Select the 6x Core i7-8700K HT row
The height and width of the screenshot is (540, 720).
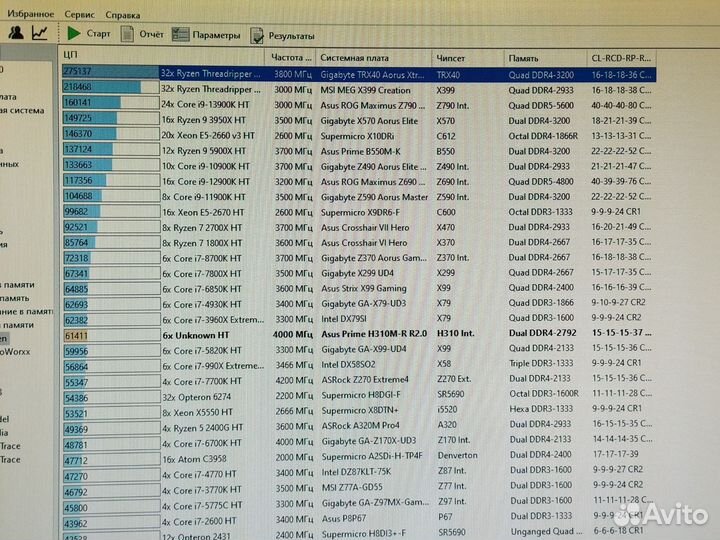[x=359, y=258]
